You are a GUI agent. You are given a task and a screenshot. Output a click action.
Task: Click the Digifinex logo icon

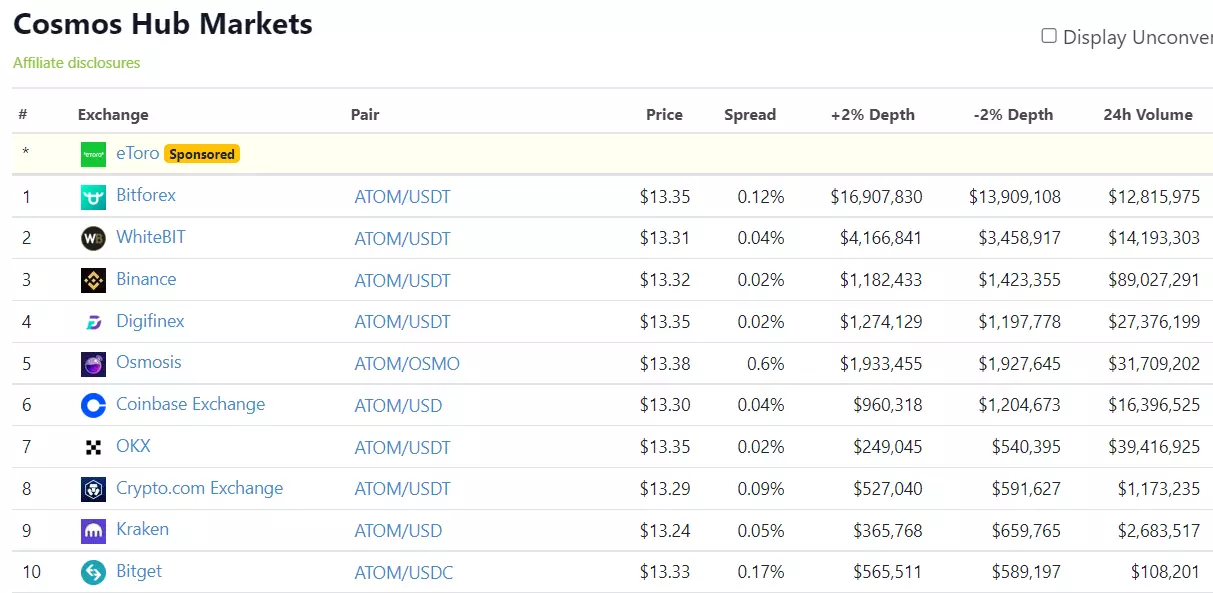(x=93, y=322)
